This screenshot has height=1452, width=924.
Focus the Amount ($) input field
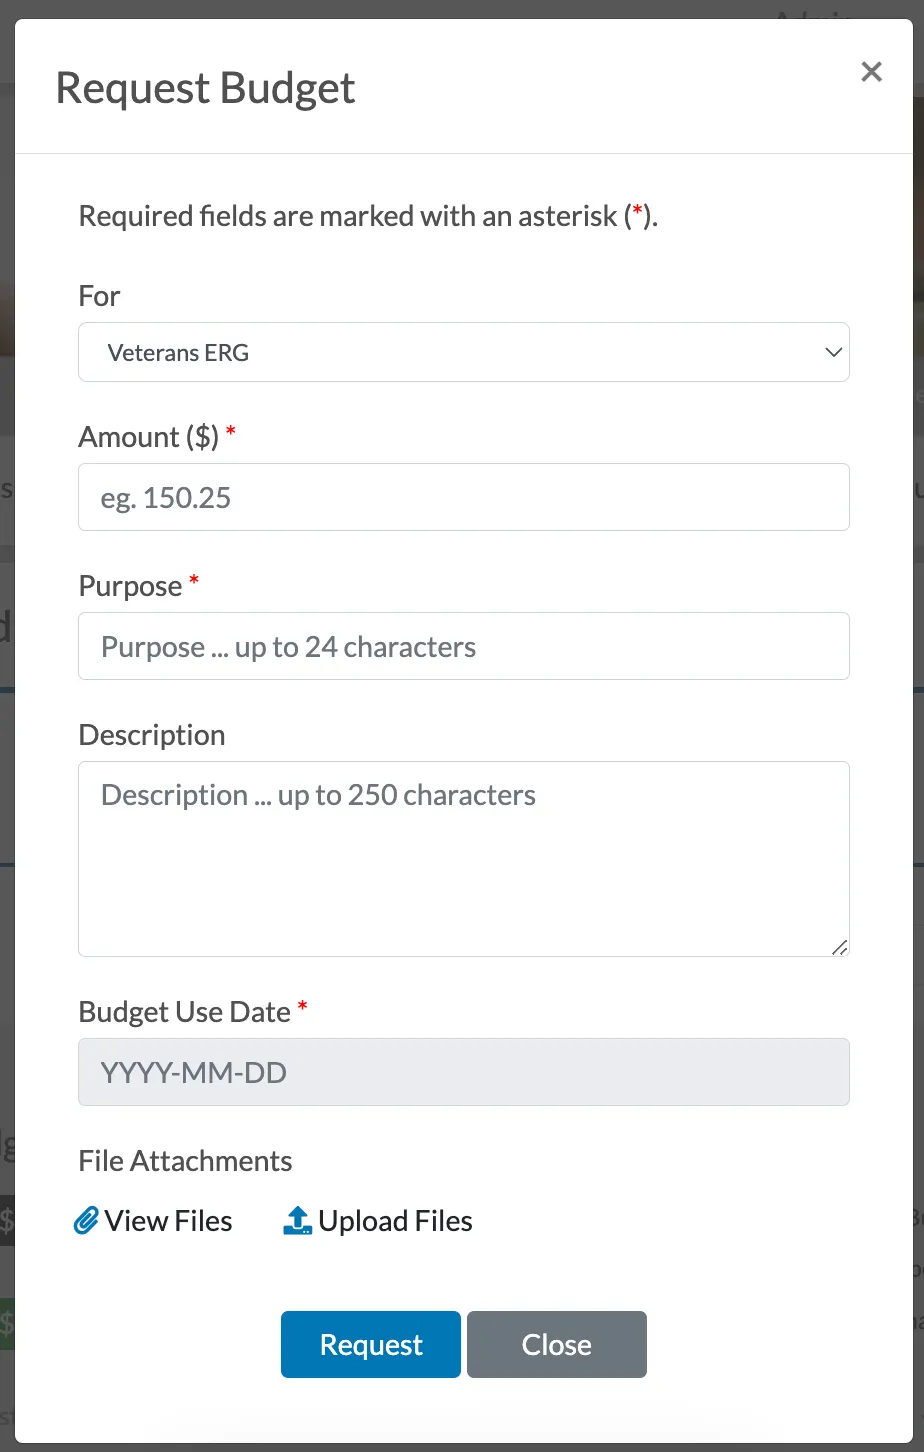click(463, 497)
